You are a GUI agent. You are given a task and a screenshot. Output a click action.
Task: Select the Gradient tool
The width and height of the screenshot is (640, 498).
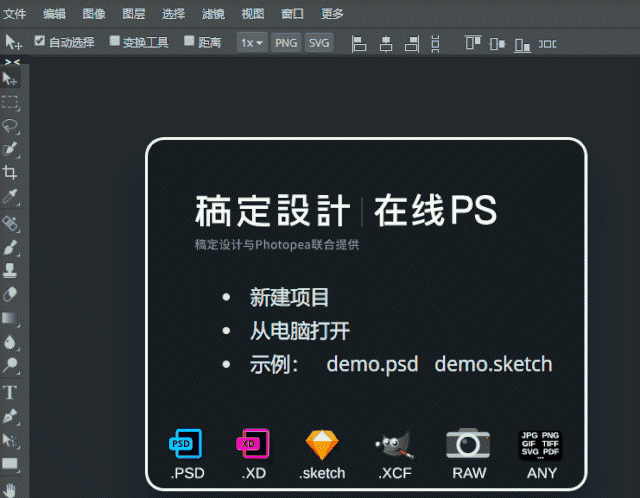pos(10,318)
